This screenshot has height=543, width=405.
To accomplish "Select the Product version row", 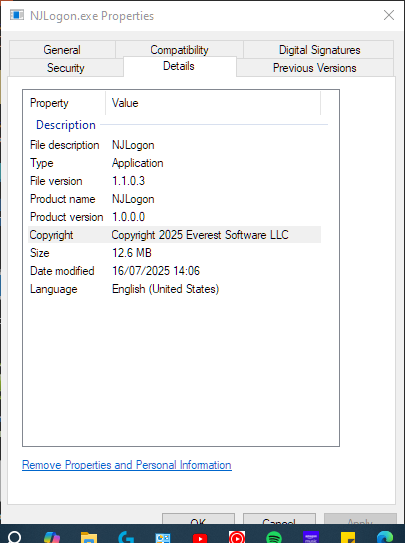I will (x=174, y=217).
